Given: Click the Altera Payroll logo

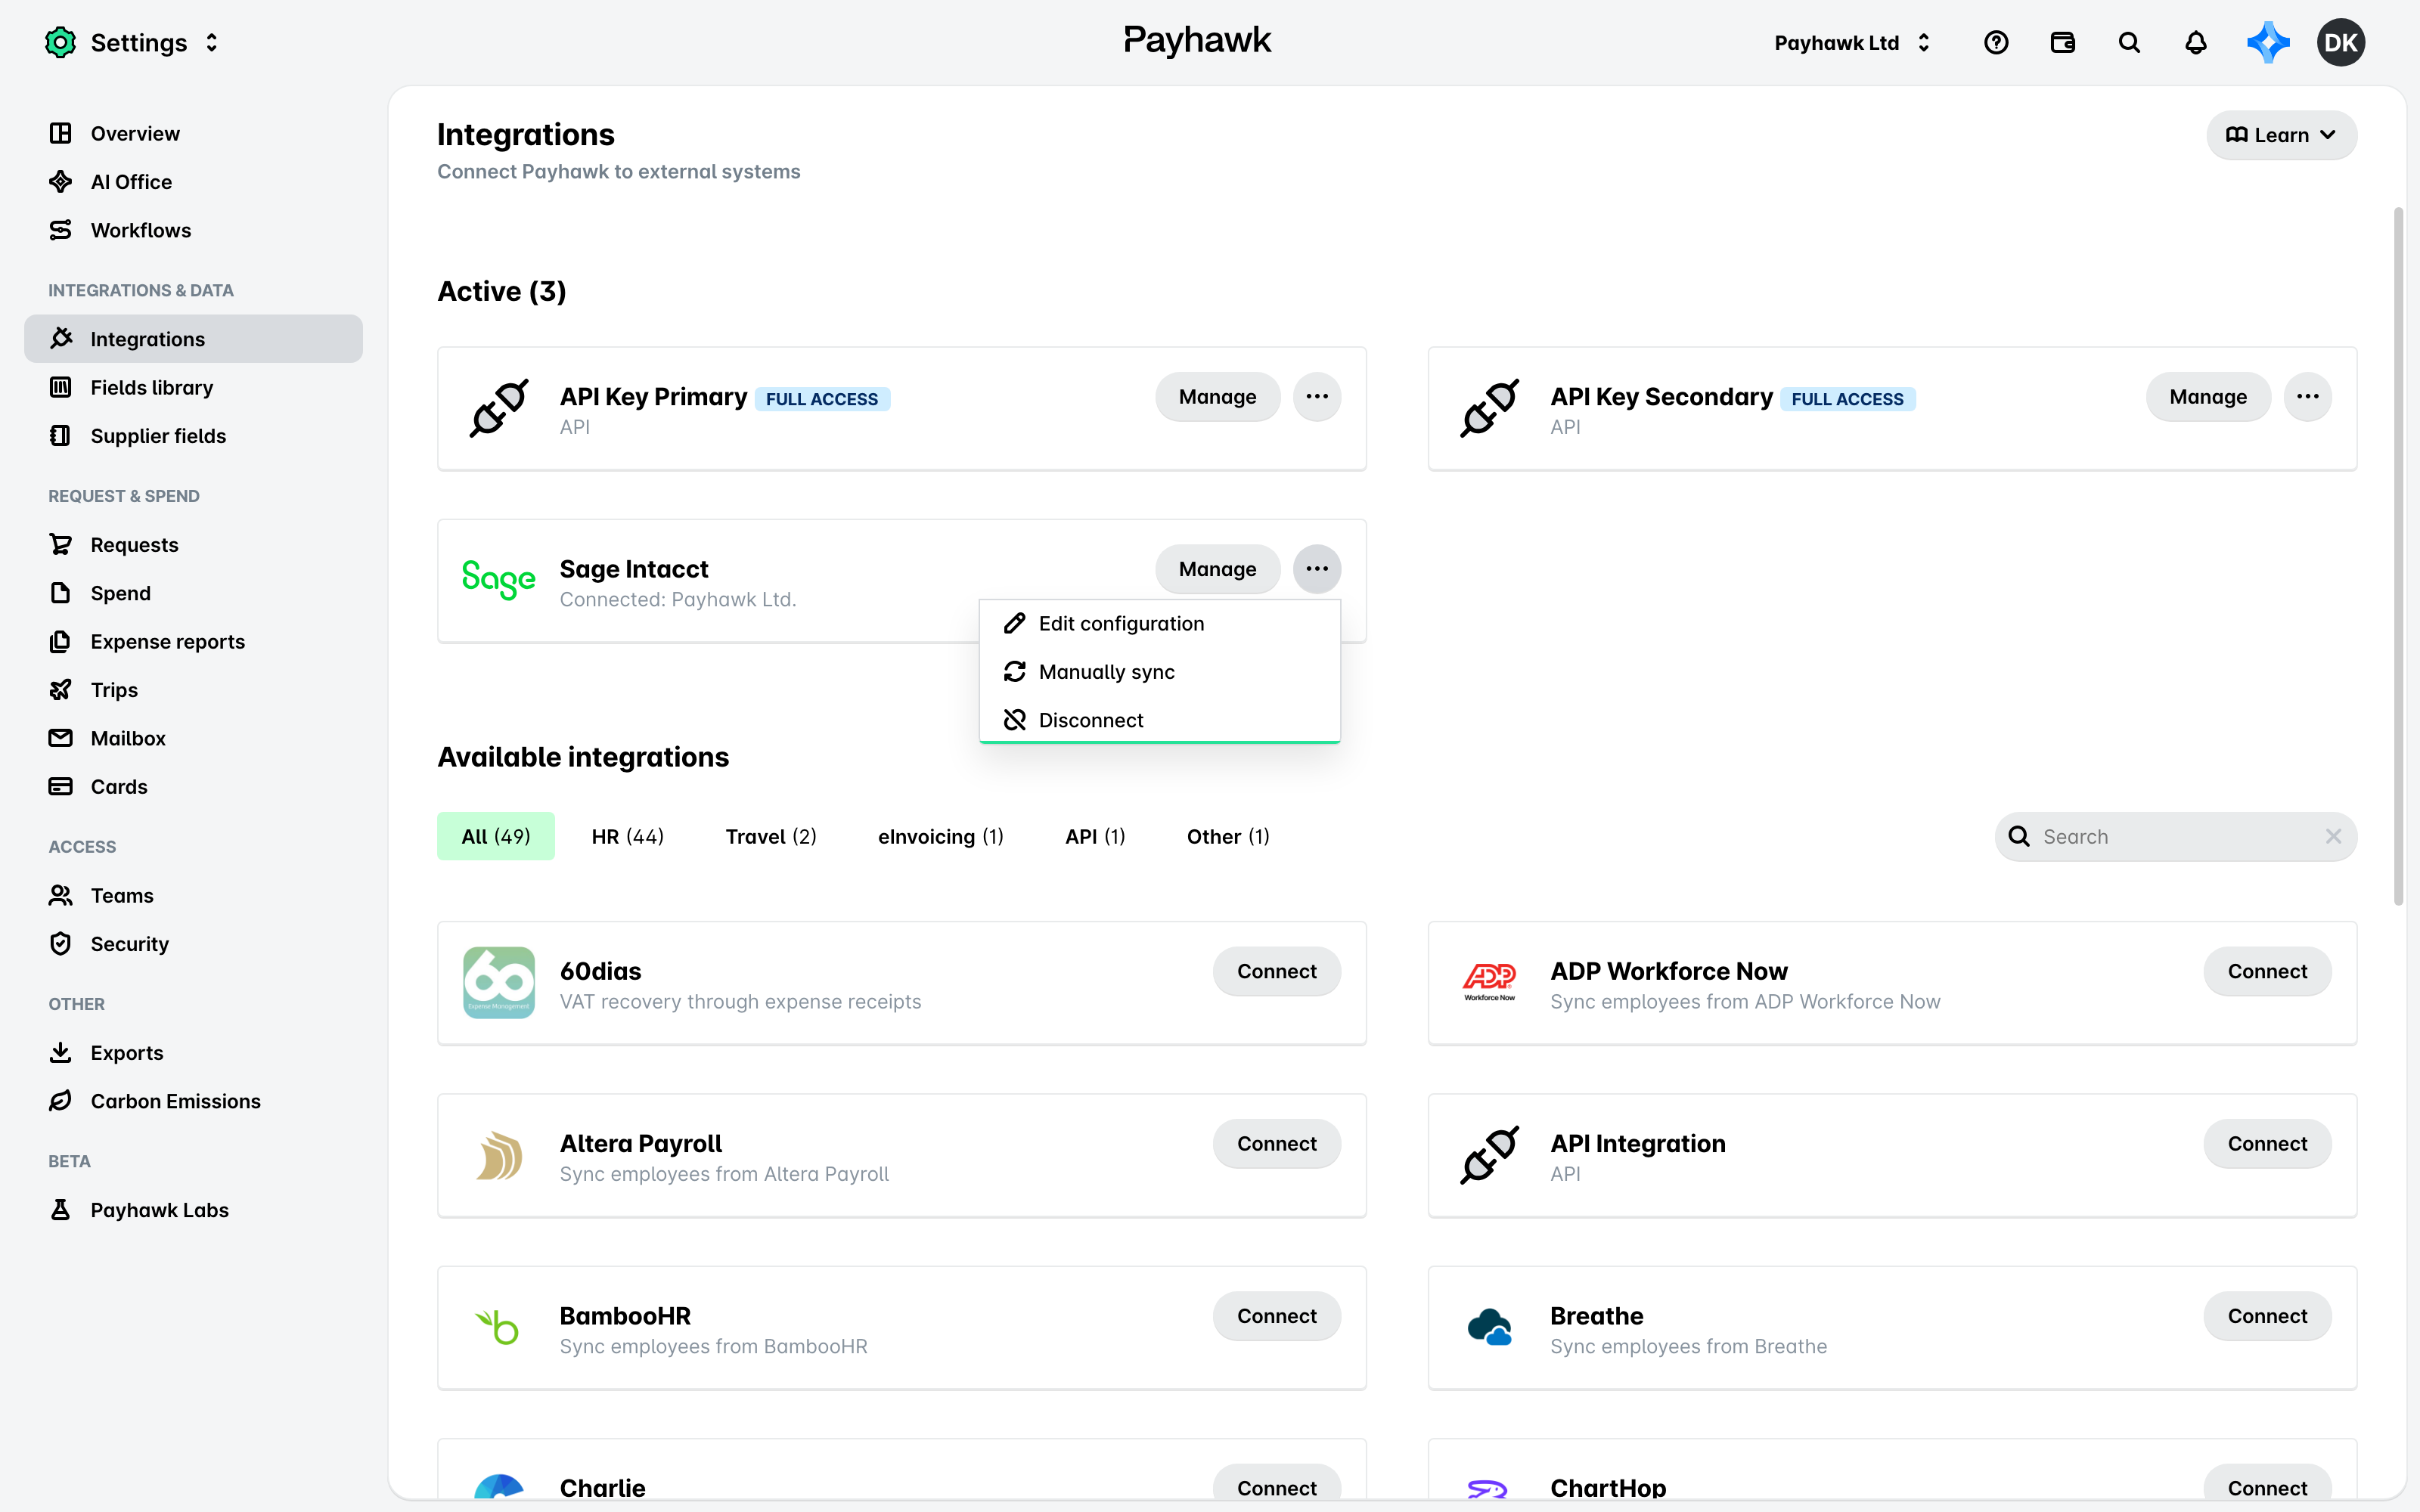Looking at the screenshot, I should [499, 1155].
